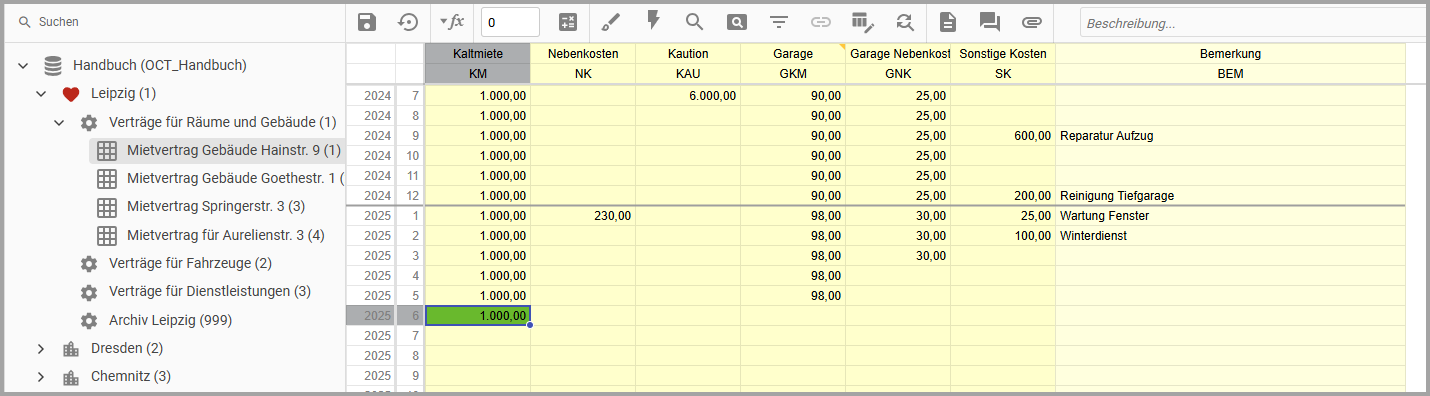Click the green highlighted 1.000,00 cell
The height and width of the screenshot is (396, 1430).
point(478,316)
